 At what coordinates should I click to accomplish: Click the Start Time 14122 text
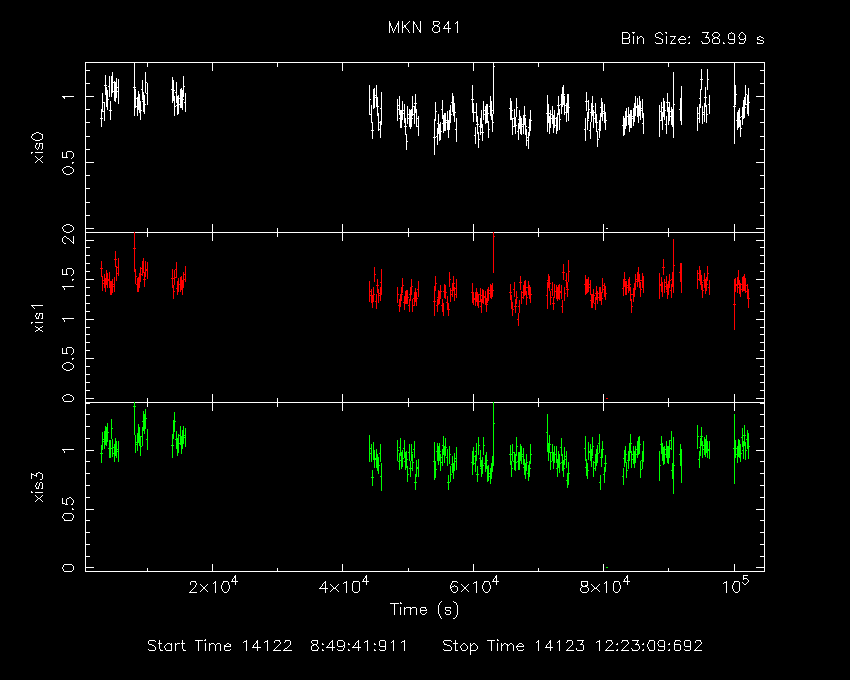tap(220, 646)
